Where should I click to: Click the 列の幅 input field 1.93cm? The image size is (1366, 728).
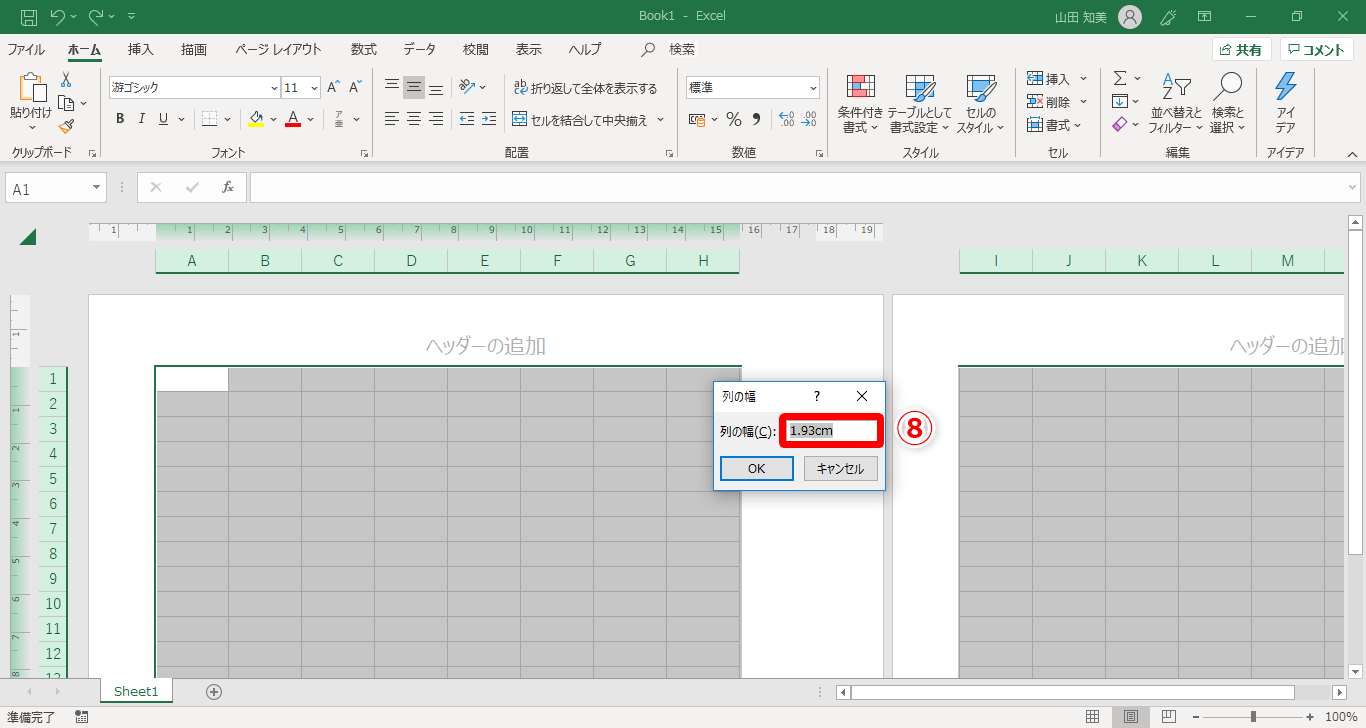point(832,431)
